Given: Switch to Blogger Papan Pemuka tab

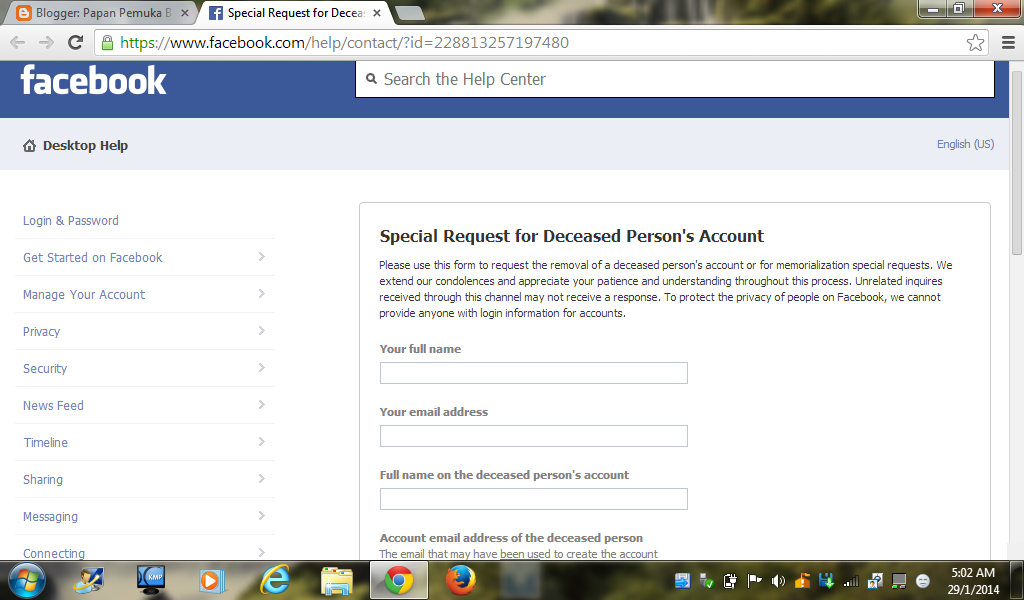Looking at the screenshot, I should pos(103,12).
